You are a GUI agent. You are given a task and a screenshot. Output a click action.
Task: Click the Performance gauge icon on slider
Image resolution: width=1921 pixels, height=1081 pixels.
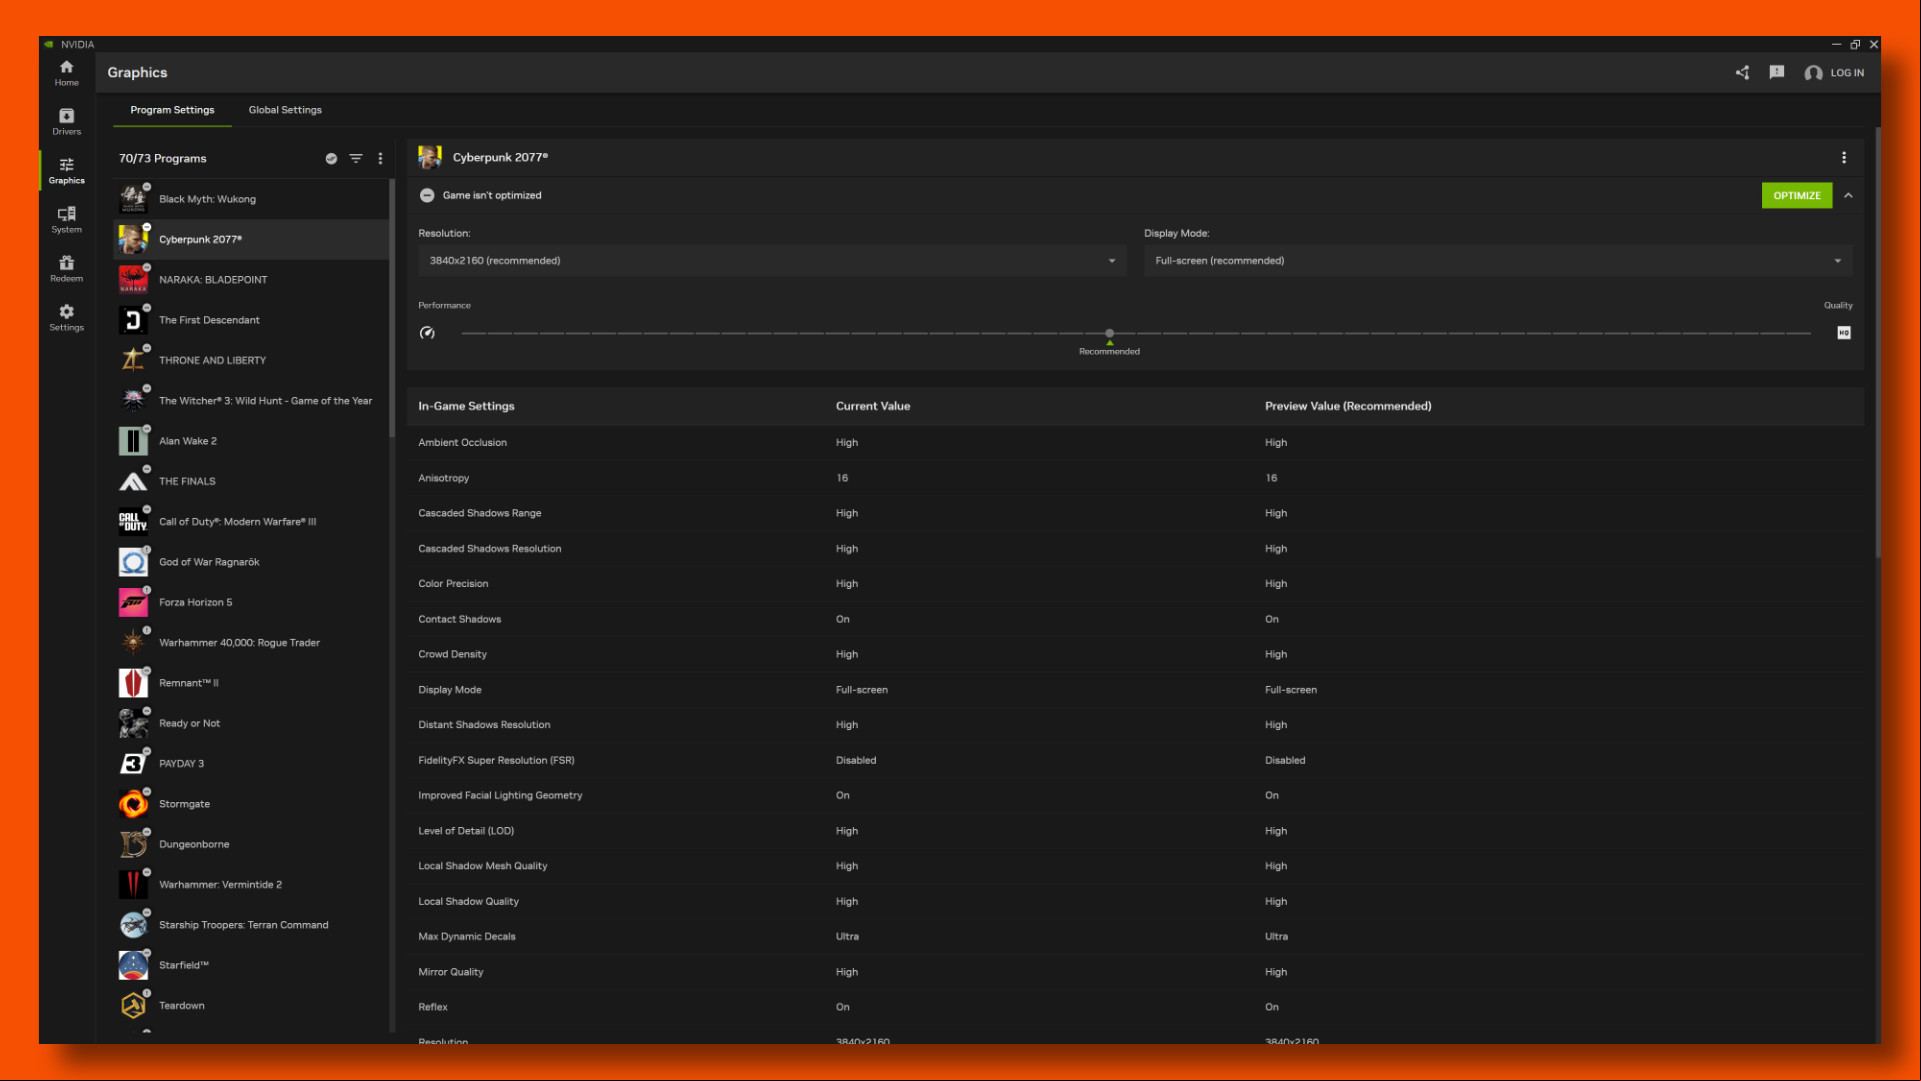coord(427,333)
